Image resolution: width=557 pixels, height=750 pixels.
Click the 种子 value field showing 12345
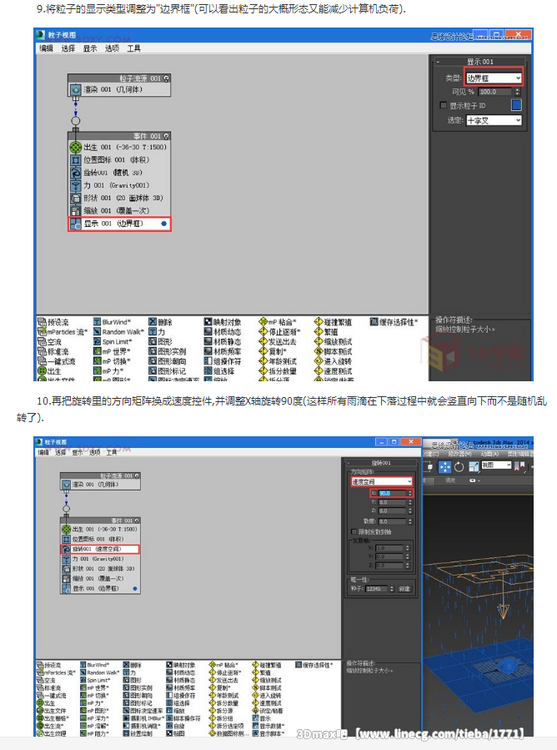377,589
